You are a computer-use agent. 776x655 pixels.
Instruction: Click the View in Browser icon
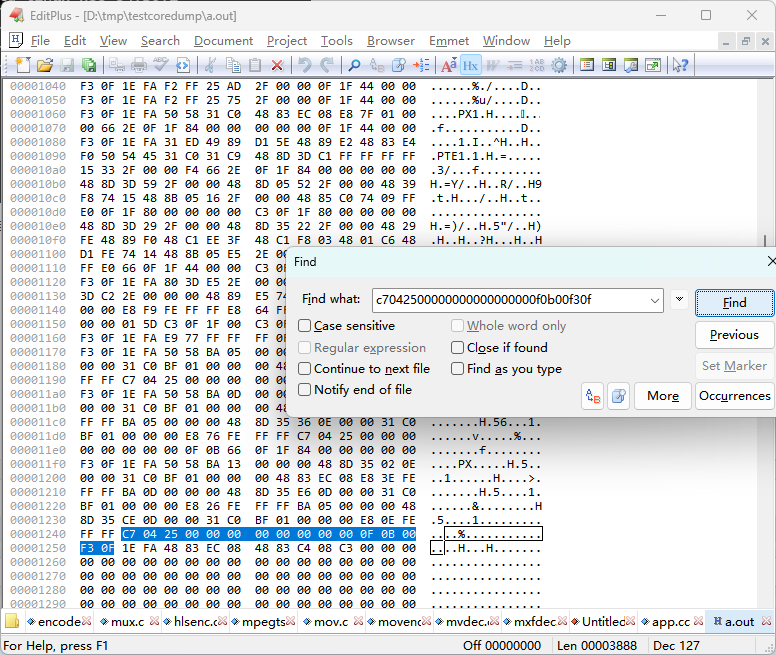pyautogui.click(x=183, y=65)
